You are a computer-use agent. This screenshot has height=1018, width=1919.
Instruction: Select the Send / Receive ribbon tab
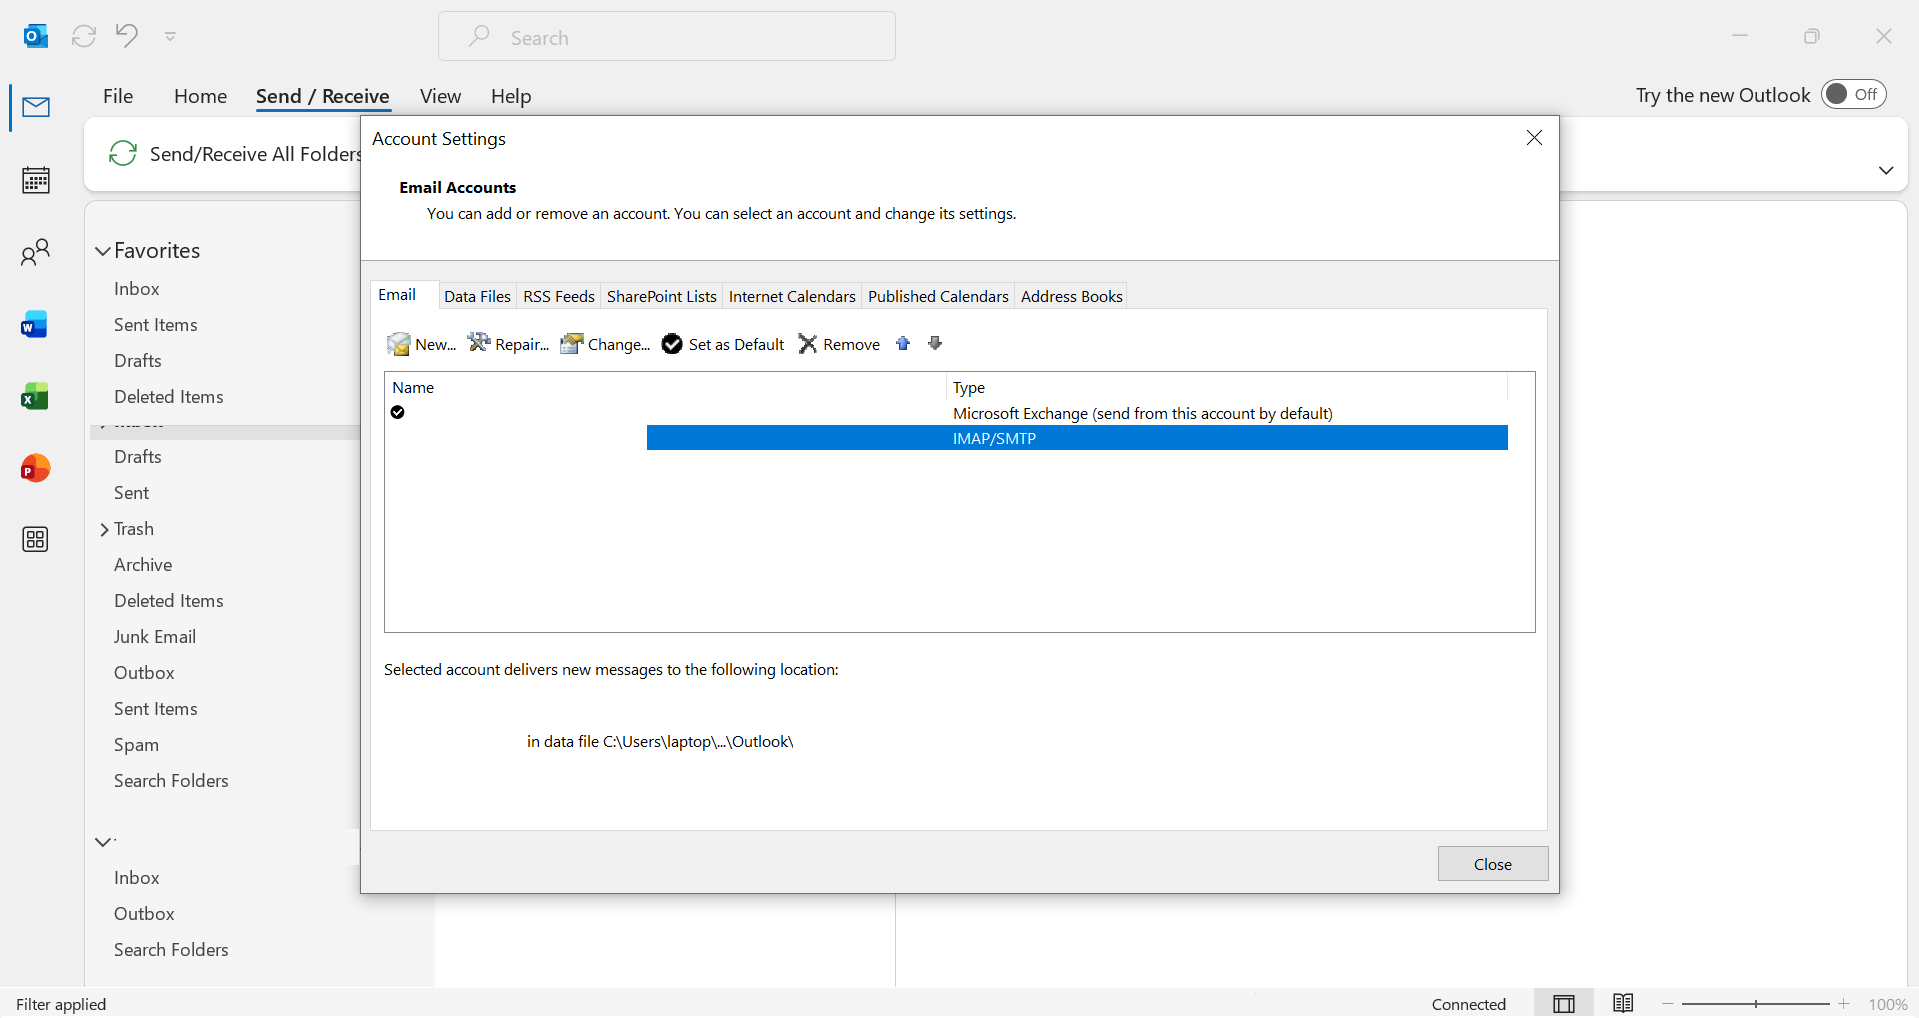point(322,96)
